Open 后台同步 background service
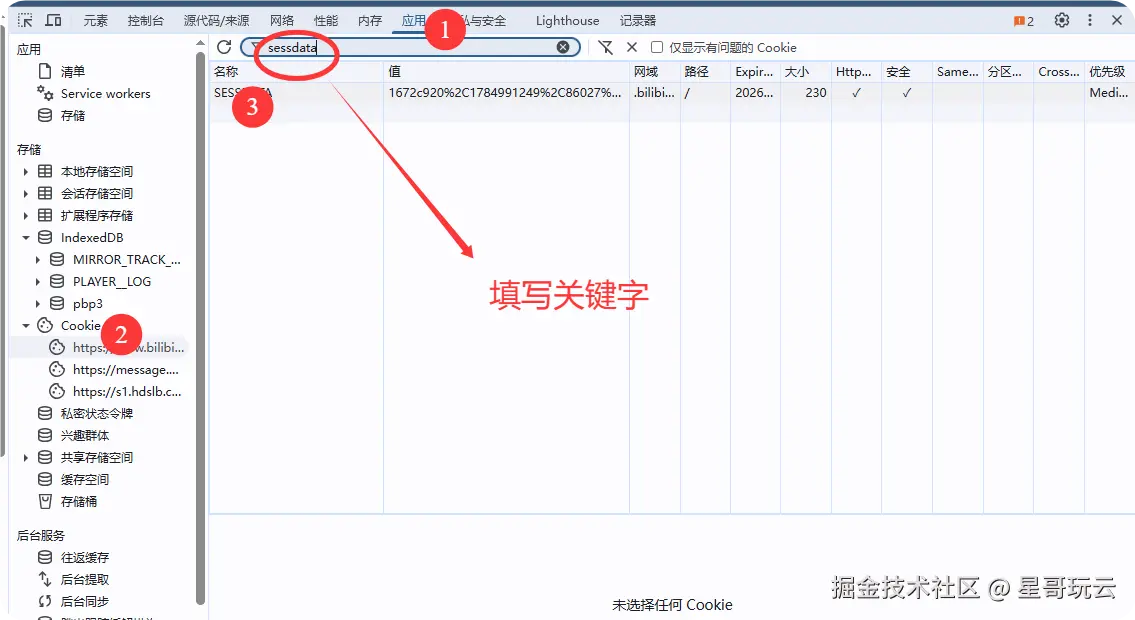Image resolution: width=1135 pixels, height=620 pixels. (85, 601)
